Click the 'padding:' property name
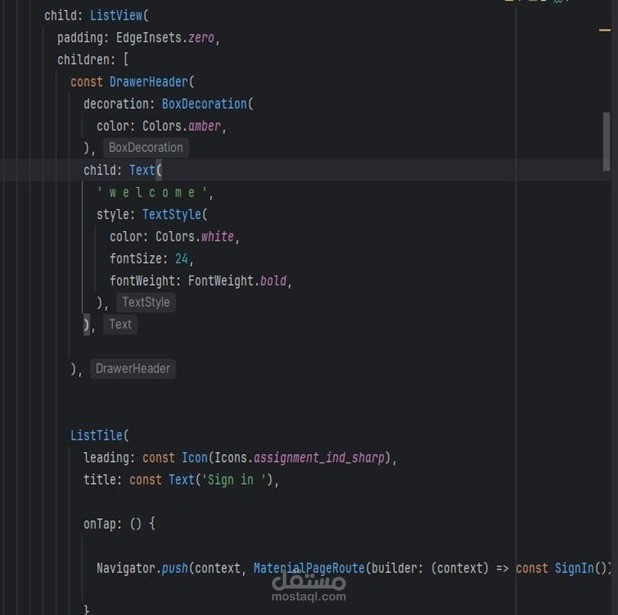This screenshot has width=618, height=615. pyautogui.click(x=83, y=37)
